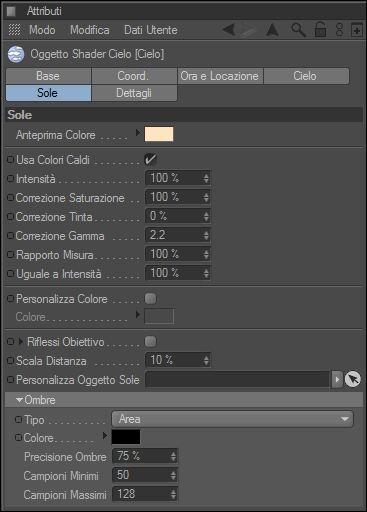
Task: Open the Tipo Area shadow dropdown
Action: click(x=232, y=419)
